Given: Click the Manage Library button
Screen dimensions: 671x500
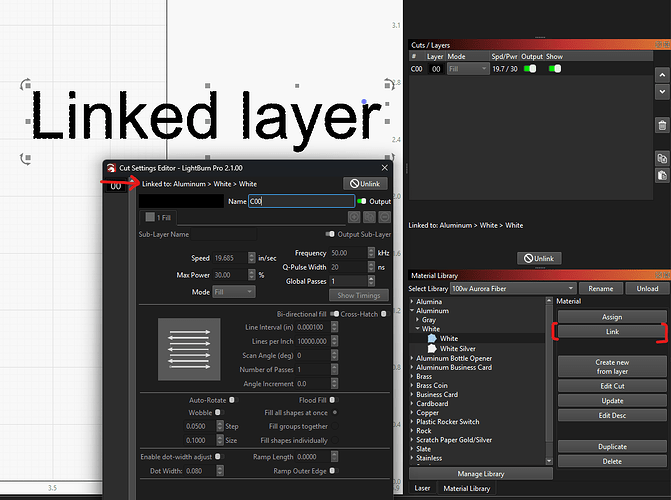Looking at the screenshot, I should pyautogui.click(x=481, y=473).
